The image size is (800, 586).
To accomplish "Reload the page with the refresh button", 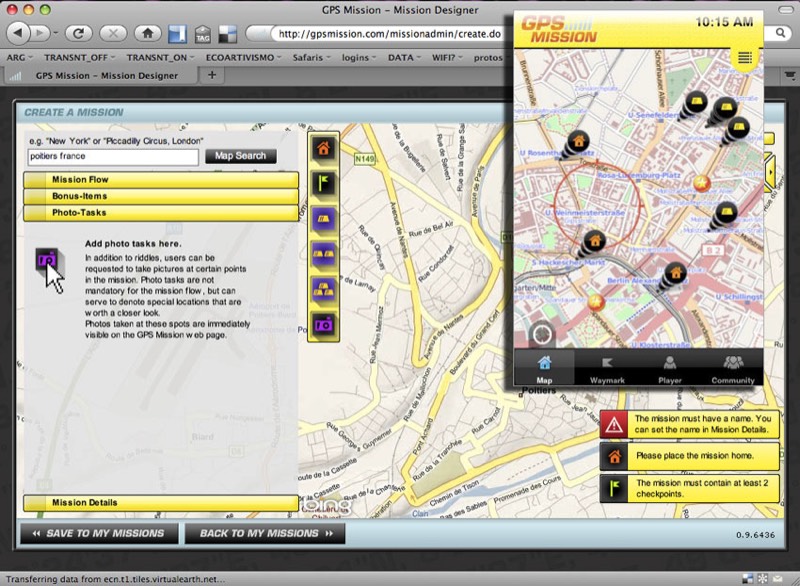I will 78,34.
